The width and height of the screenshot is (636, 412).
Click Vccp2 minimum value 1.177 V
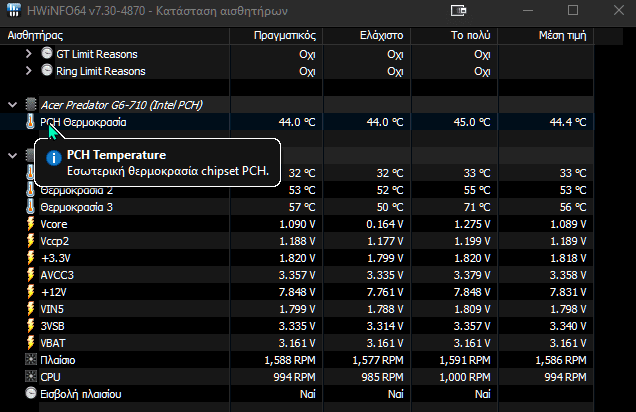[385, 241]
